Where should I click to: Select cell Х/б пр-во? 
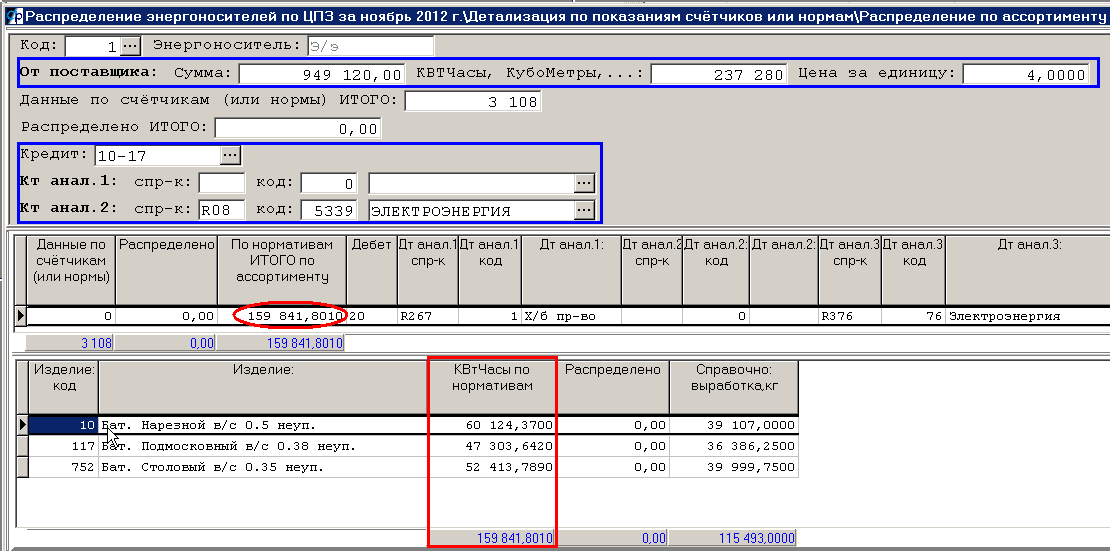tap(571, 317)
